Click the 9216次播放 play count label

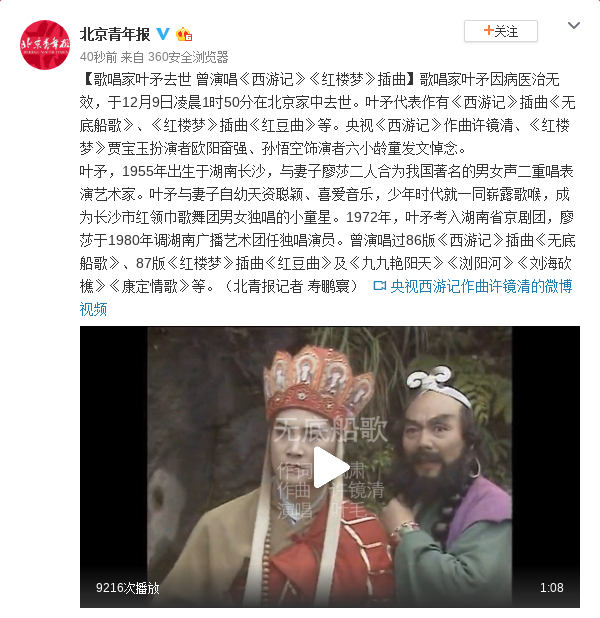[x=127, y=588]
